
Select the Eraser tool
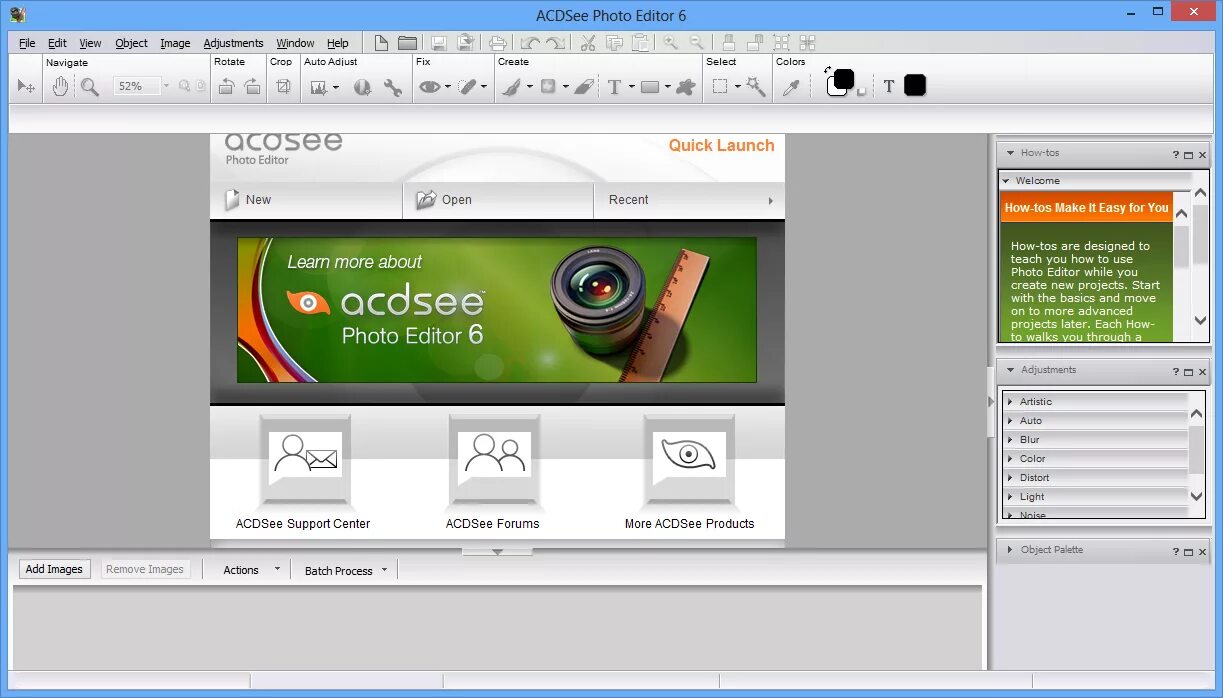tap(584, 87)
